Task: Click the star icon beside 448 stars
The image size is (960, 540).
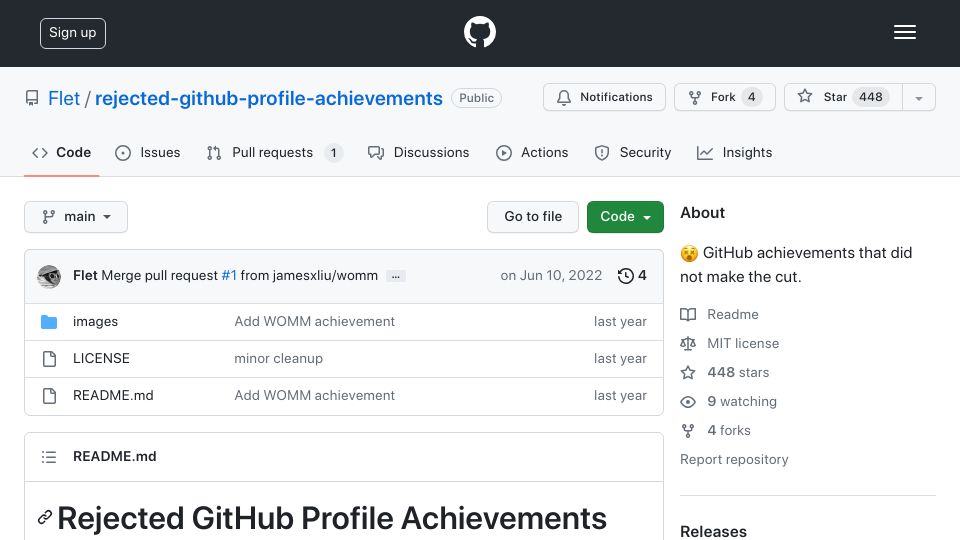Action: [688, 372]
